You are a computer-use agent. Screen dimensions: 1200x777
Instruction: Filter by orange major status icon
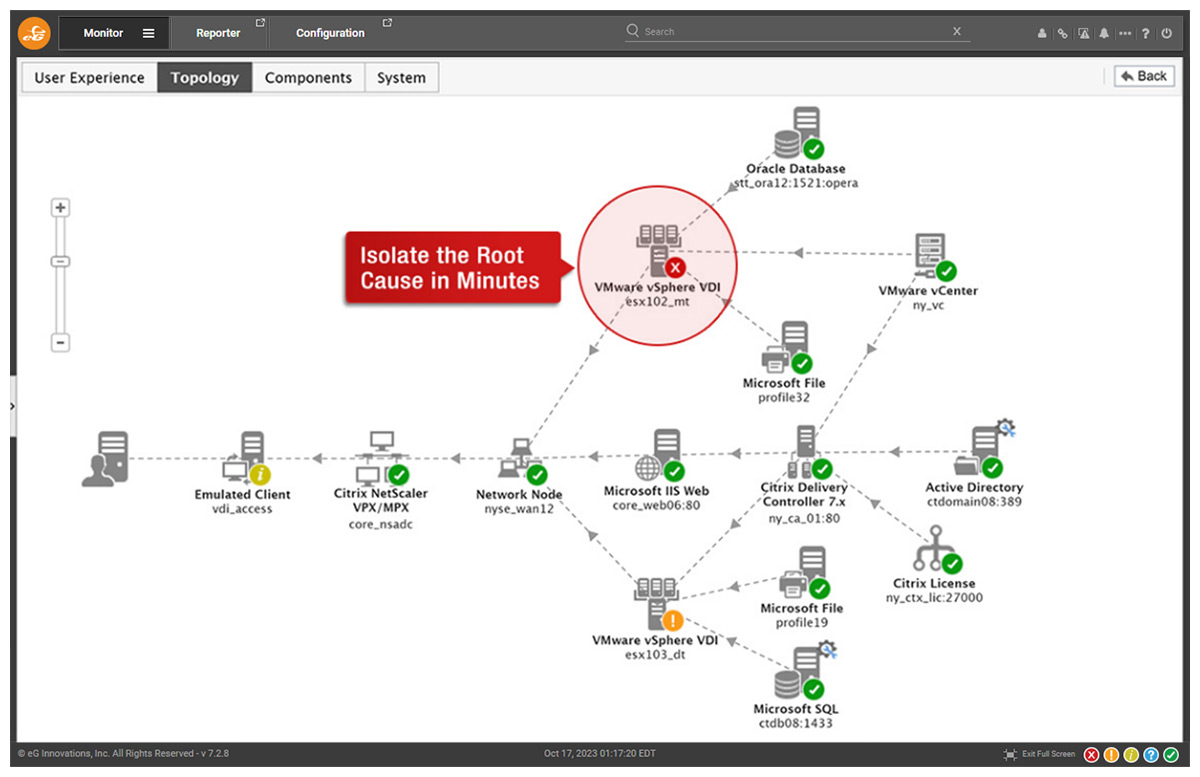[x=1112, y=754]
